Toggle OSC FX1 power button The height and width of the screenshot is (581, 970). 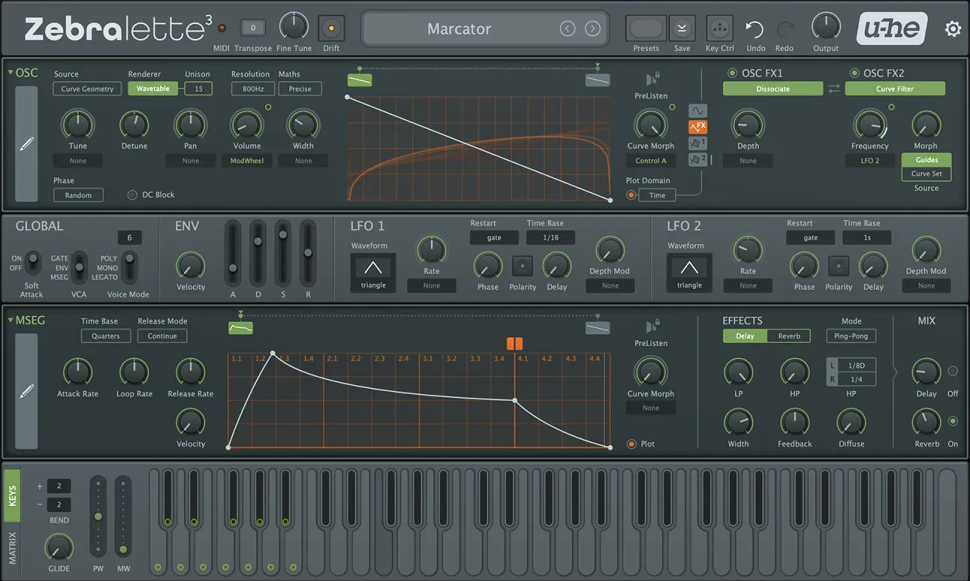(x=732, y=73)
